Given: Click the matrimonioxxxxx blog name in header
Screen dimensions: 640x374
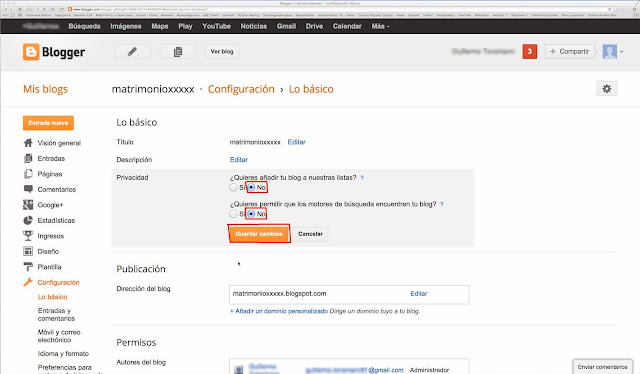Looking at the screenshot, I should 153,89.
